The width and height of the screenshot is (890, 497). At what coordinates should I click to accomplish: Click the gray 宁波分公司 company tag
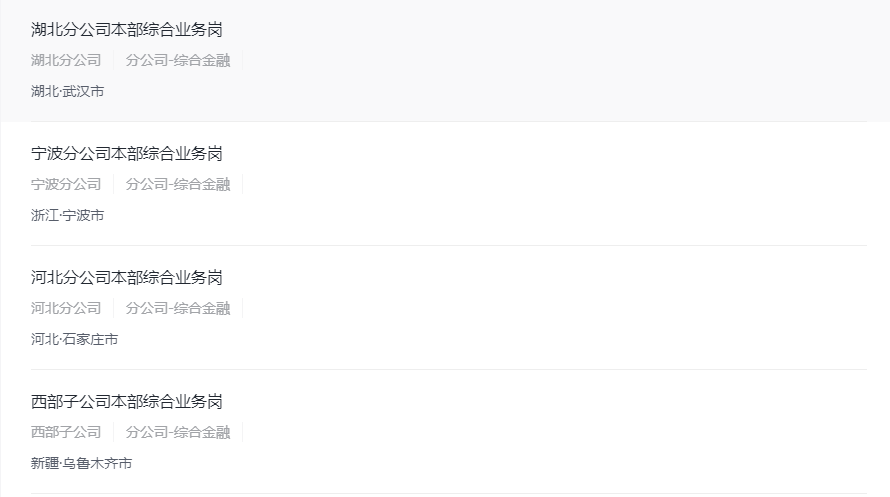(66, 184)
